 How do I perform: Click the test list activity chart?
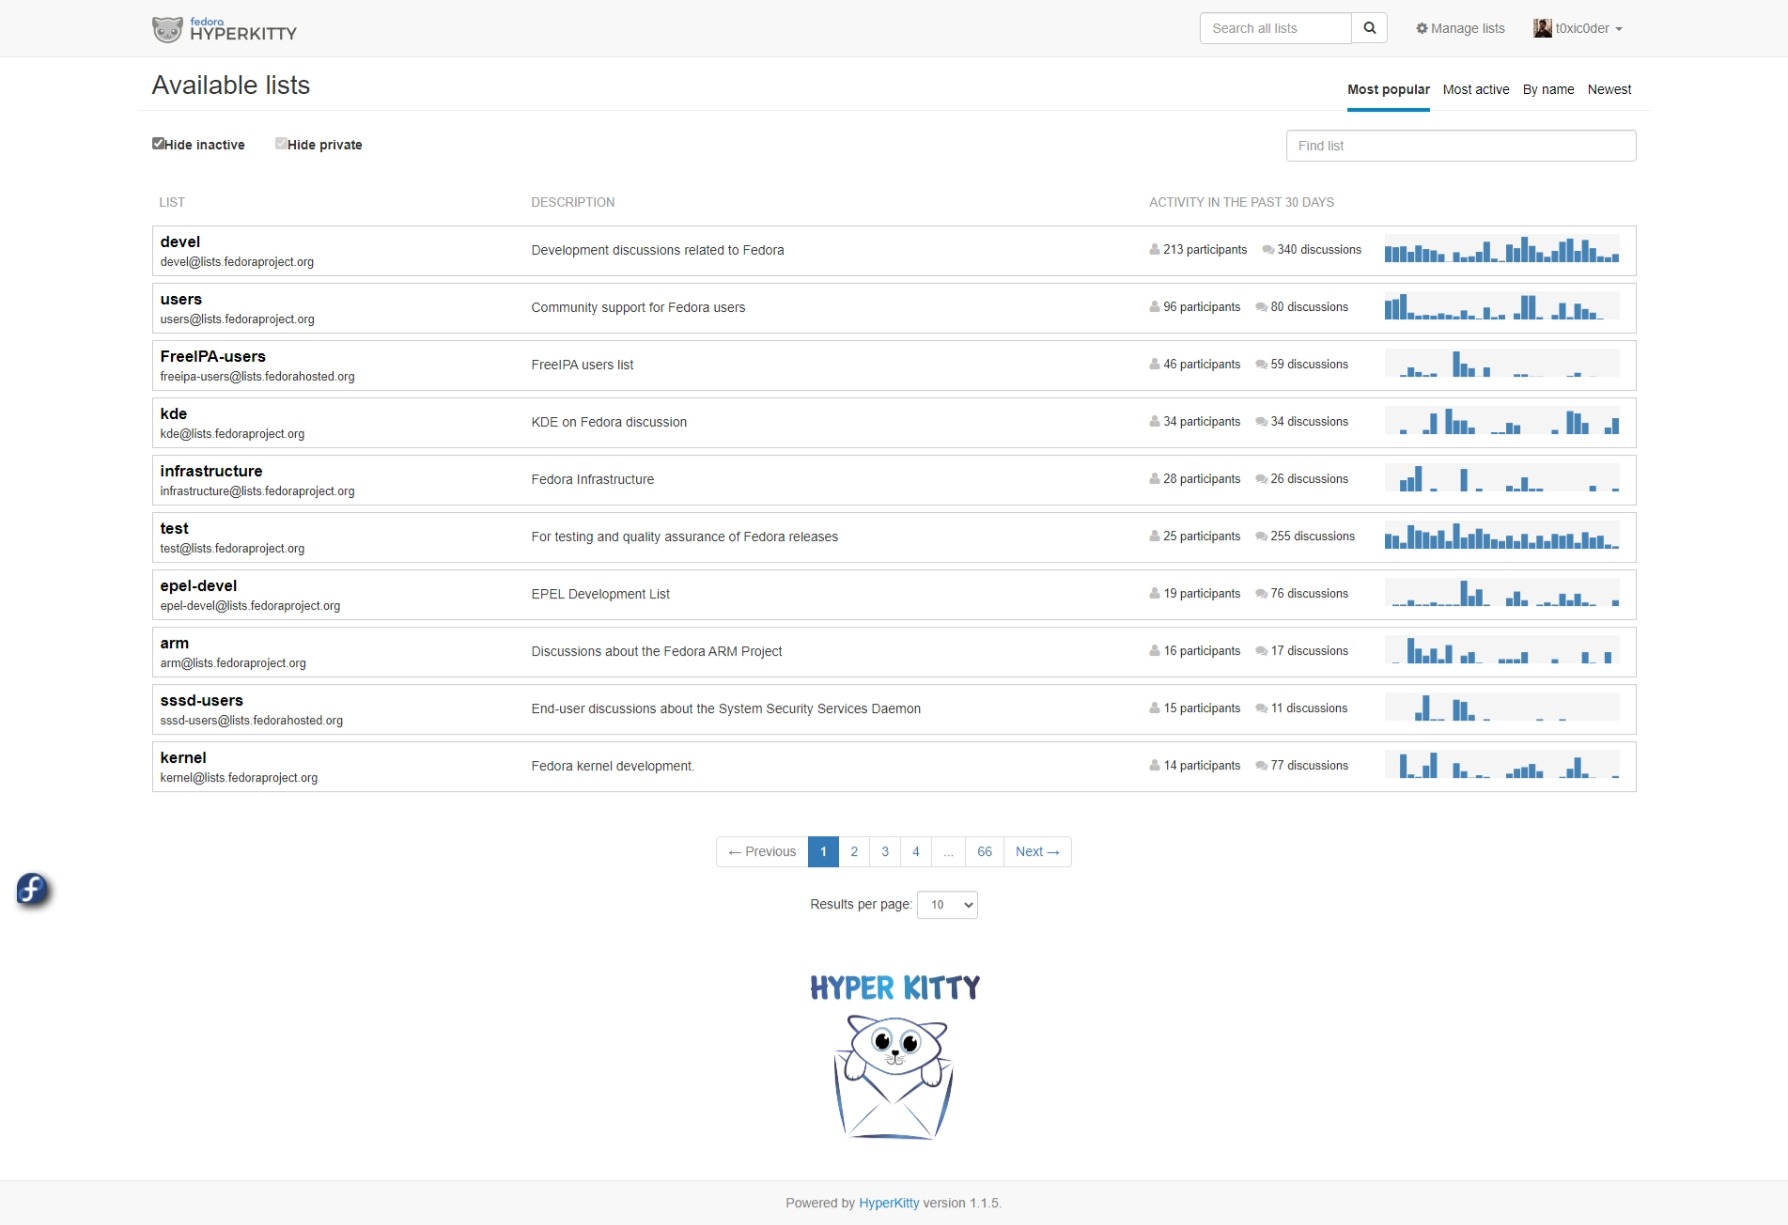click(x=1501, y=537)
